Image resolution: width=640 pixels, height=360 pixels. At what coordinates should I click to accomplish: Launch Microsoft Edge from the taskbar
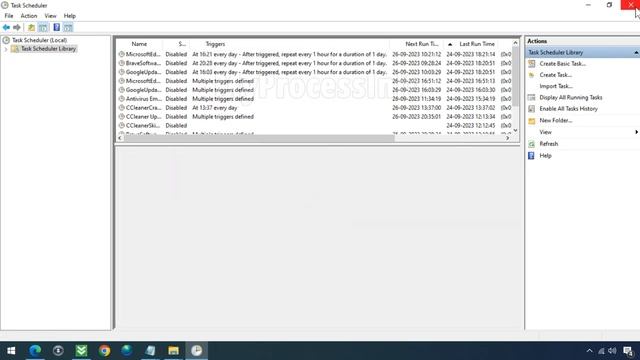point(35,351)
